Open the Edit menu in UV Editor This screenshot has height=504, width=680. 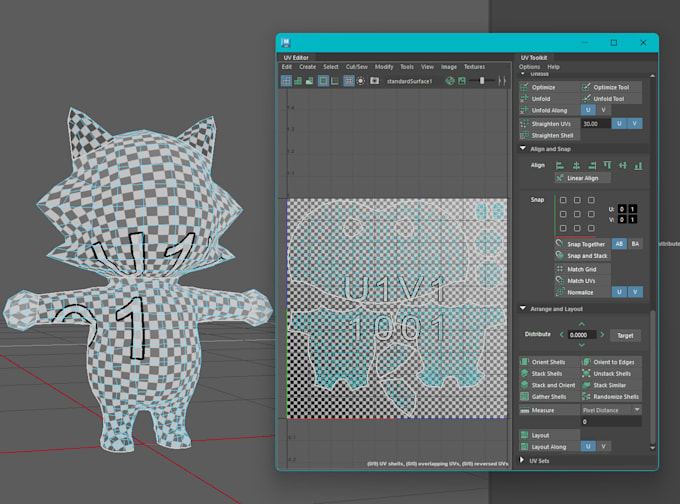287,67
